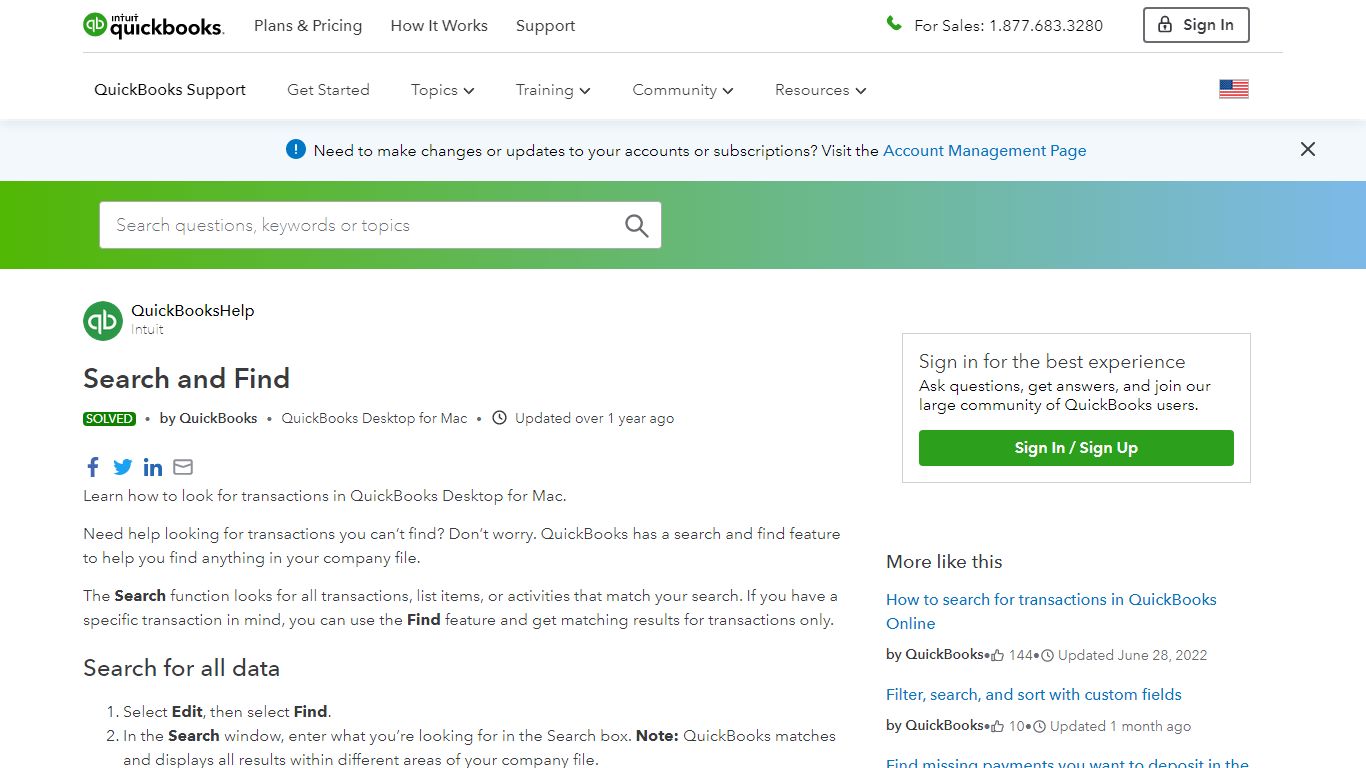Expand the Topics dropdown menu
Screen dimensions: 1366x768
coord(442,90)
